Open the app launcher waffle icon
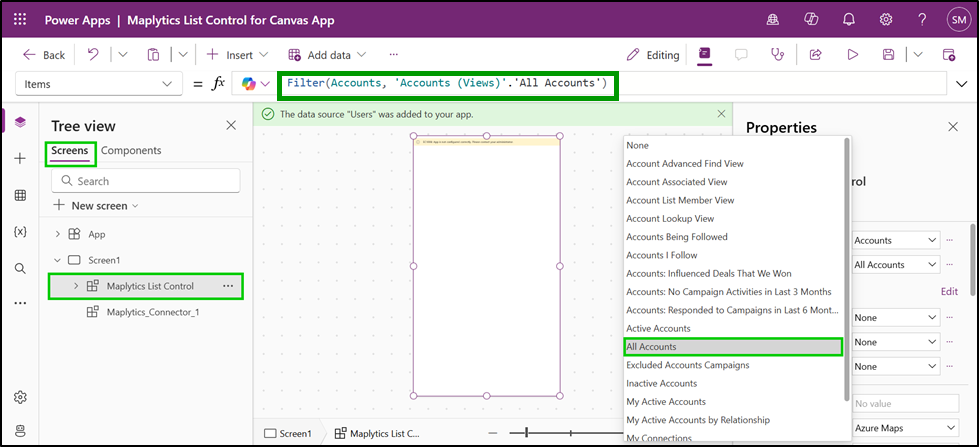The height and width of the screenshot is (447, 979). click(20, 18)
